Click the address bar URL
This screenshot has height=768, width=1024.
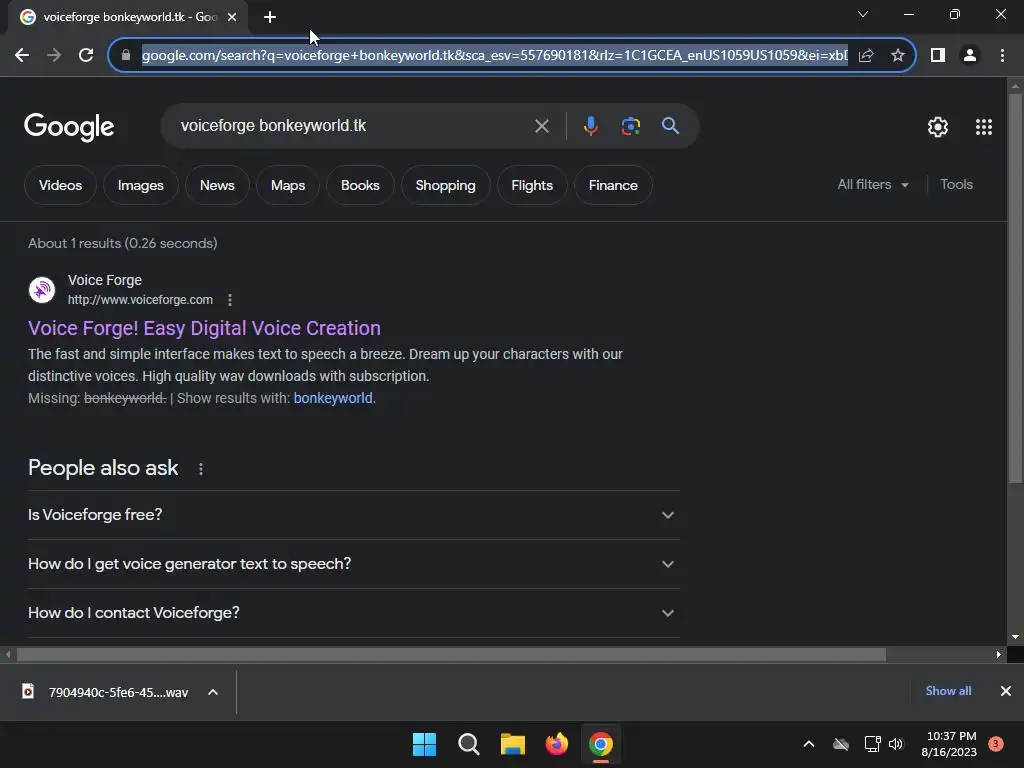[x=494, y=56]
